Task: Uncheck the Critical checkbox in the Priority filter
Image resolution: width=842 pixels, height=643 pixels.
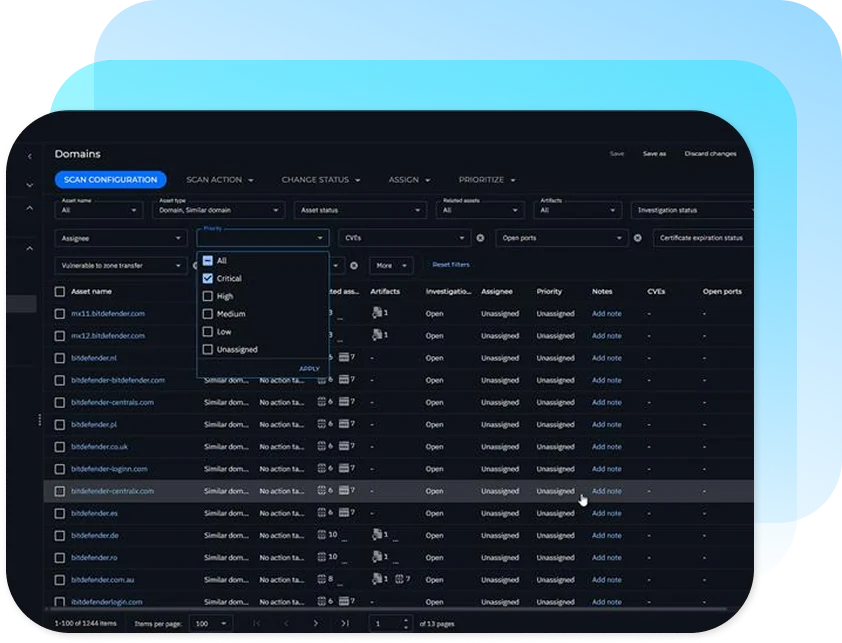Action: 207,279
